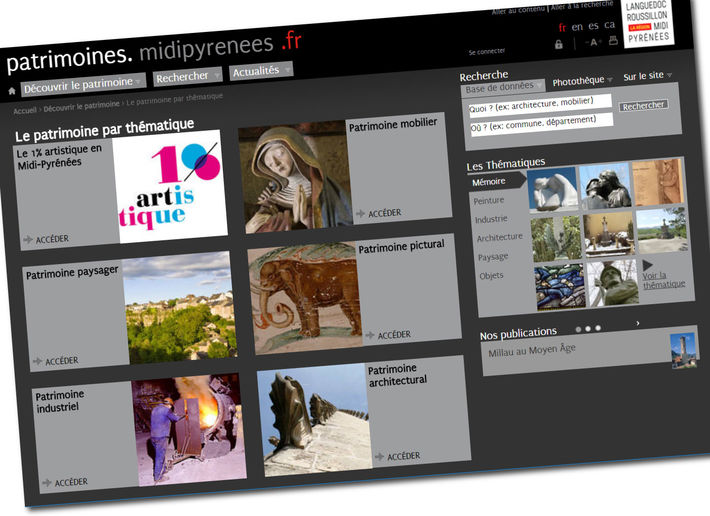
Task: Click first publication carousel dot
Action: point(578,330)
